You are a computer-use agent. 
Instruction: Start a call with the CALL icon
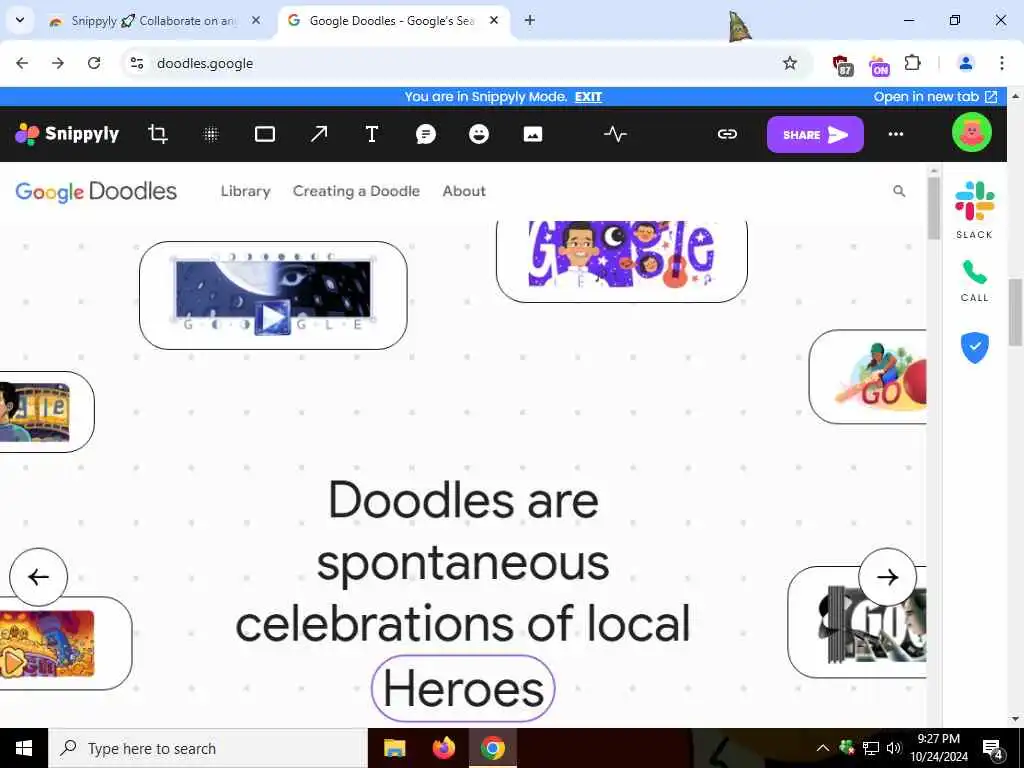[x=974, y=281]
